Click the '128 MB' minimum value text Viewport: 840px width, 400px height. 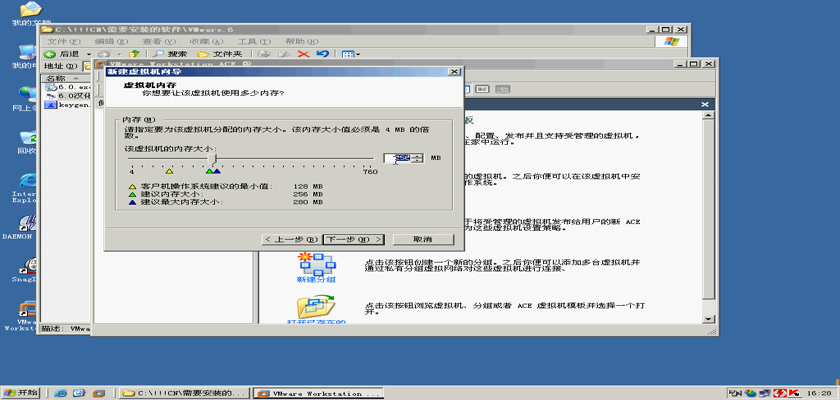[308, 186]
